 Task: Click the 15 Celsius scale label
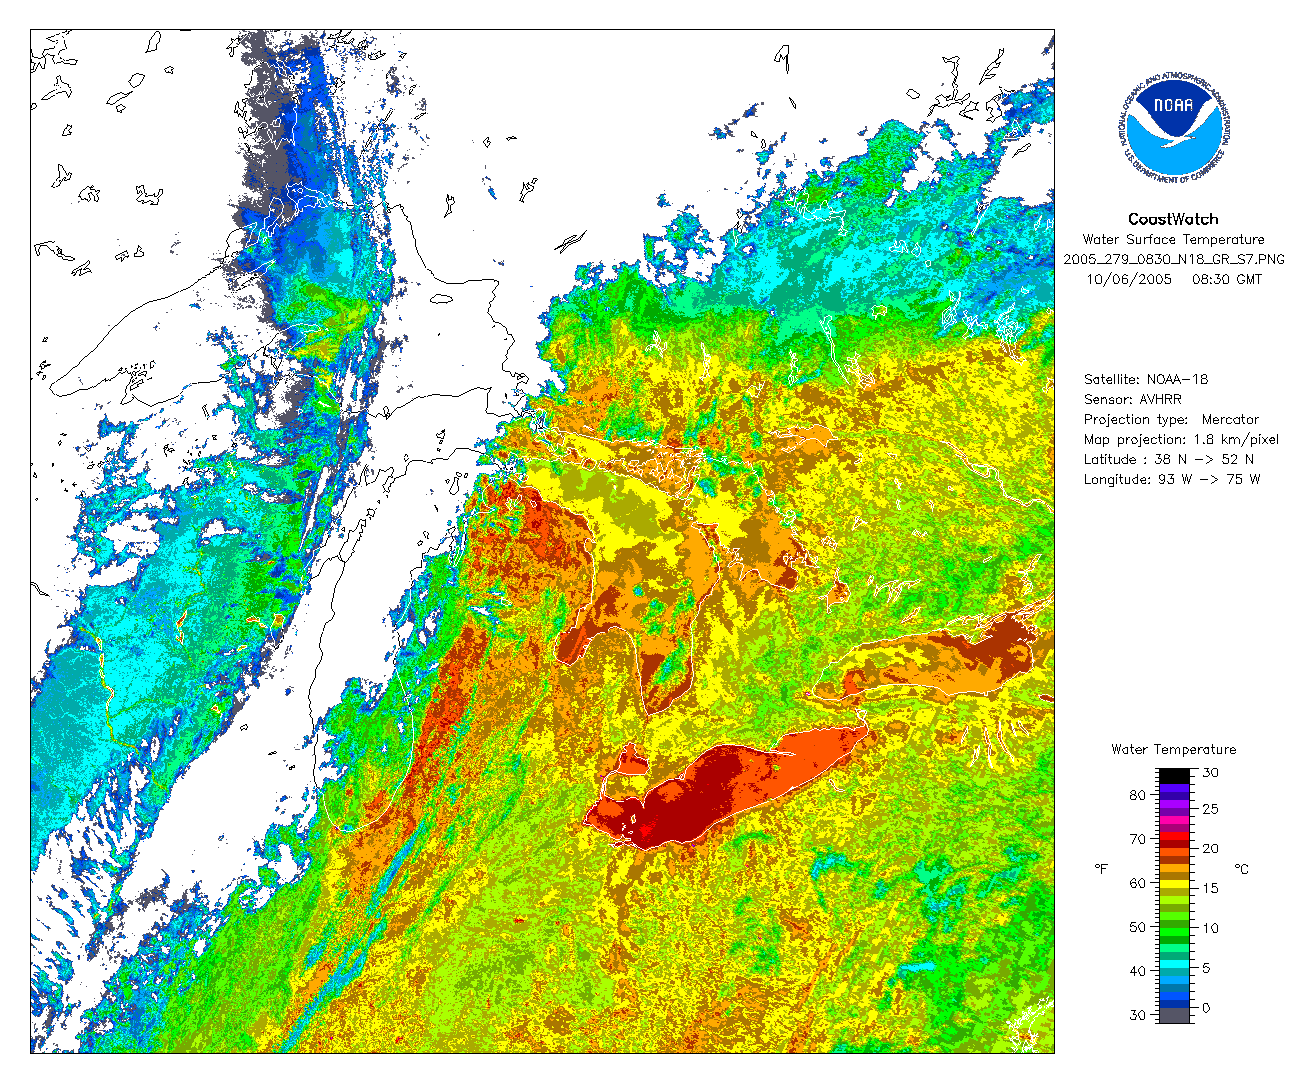tap(1210, 888)
